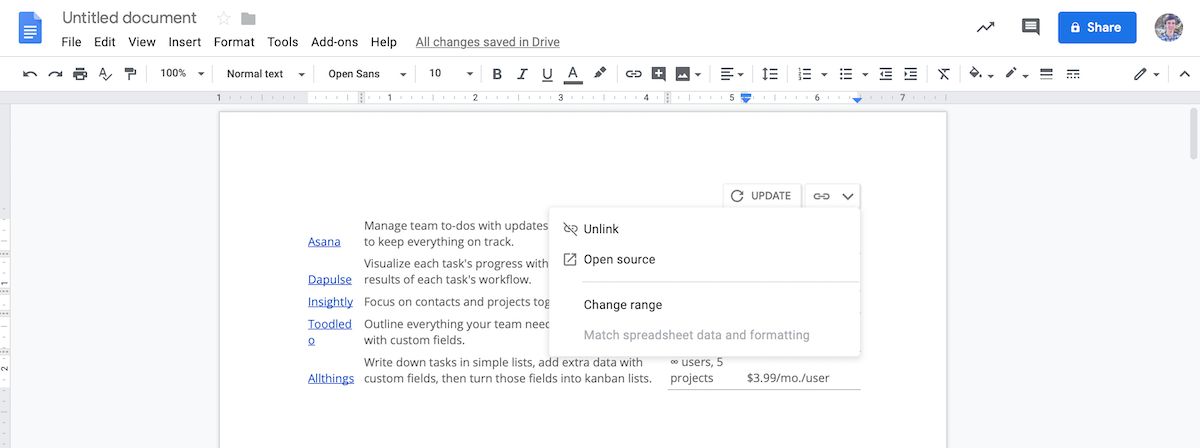Toggle bold formatting
Viewport: 1200px width, 448px height.
[x=497, y=74]
